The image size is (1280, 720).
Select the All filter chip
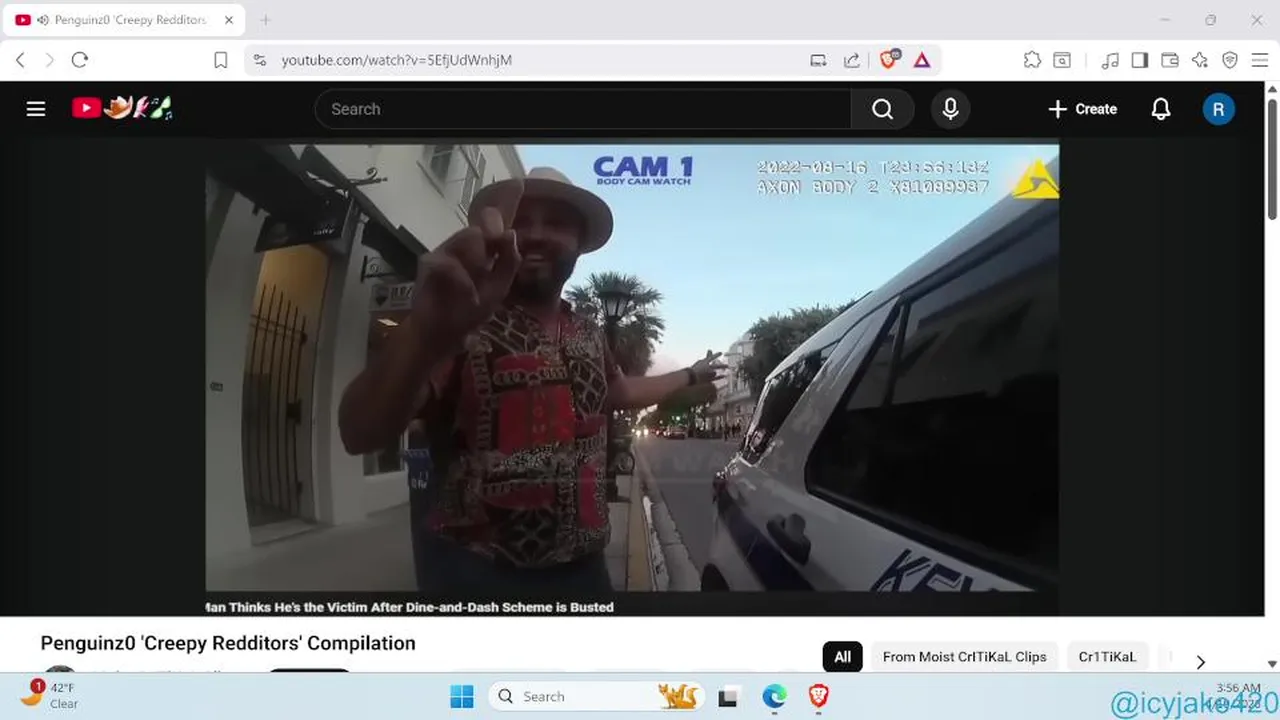coord(842,657)
